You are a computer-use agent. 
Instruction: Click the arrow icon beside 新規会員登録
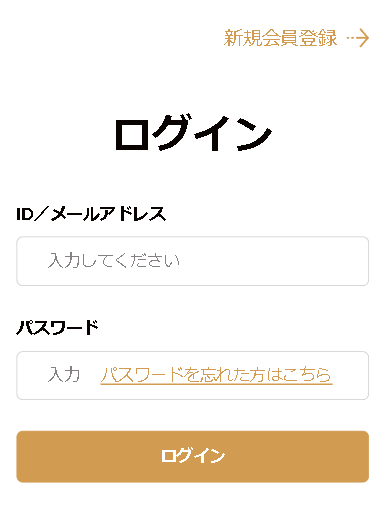pyautogui.click(x=358, y=38)
